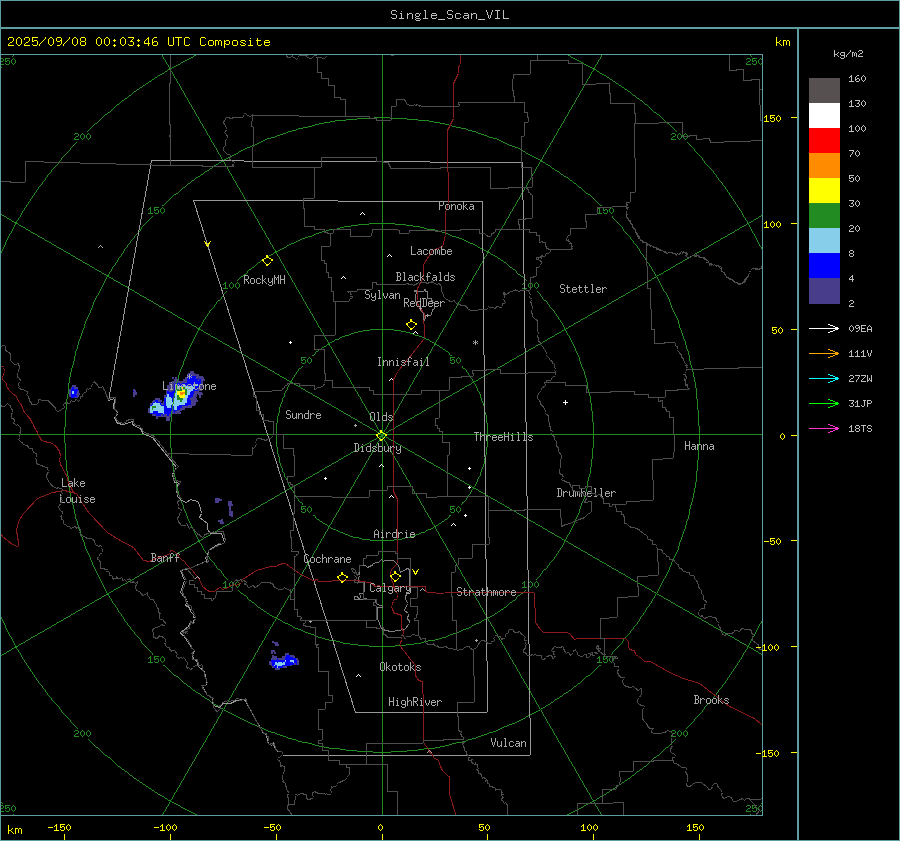
Task: Click the HighRiver label
Action: coord(415,702)
